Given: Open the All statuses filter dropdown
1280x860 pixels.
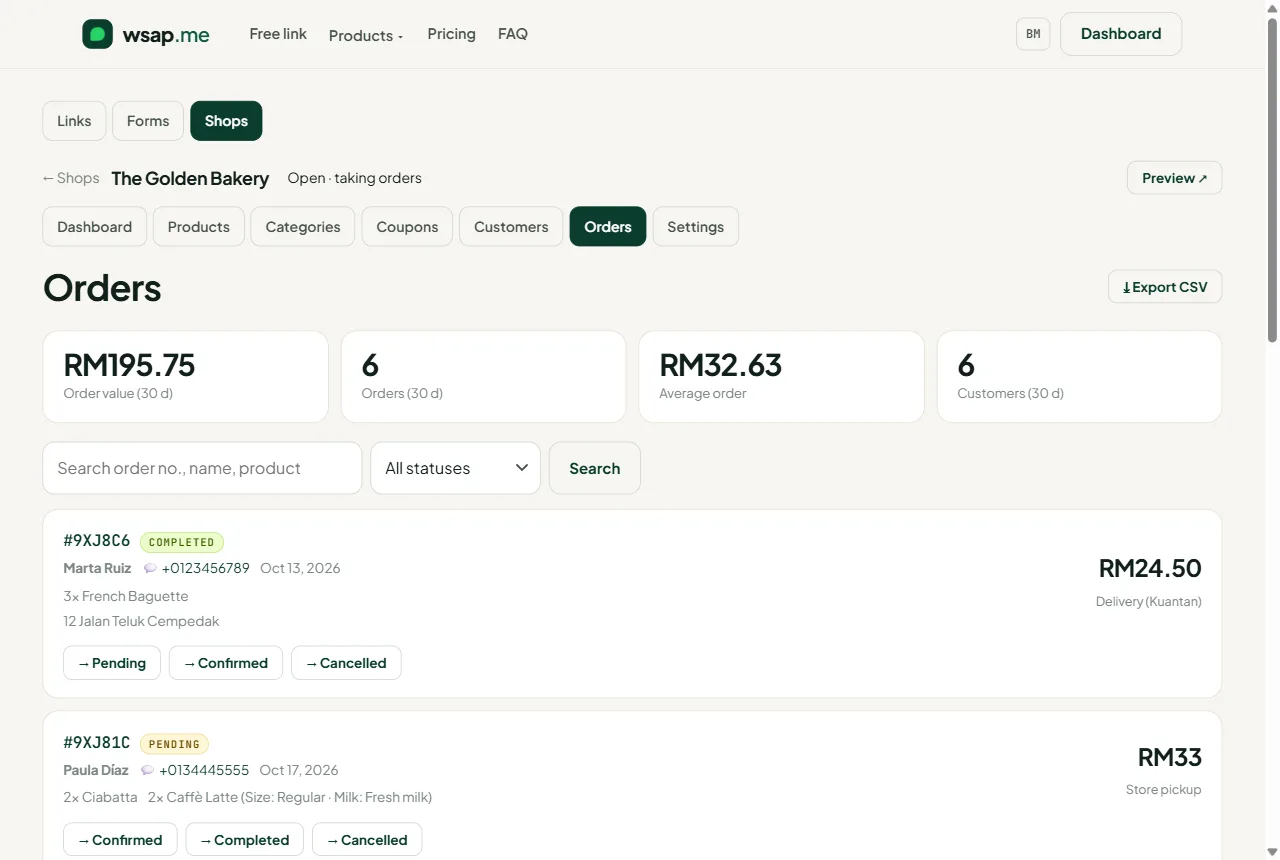Looking at the screenshot, I should click(x=455, y=468).
